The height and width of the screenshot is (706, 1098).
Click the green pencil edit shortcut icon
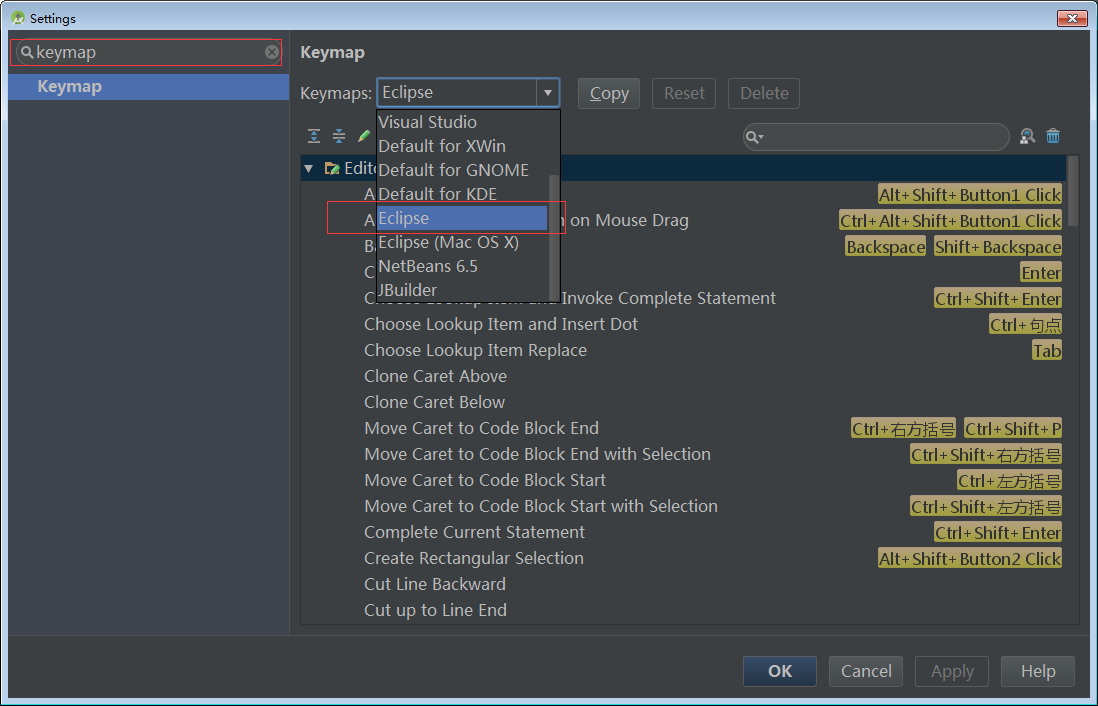[363, 136]
